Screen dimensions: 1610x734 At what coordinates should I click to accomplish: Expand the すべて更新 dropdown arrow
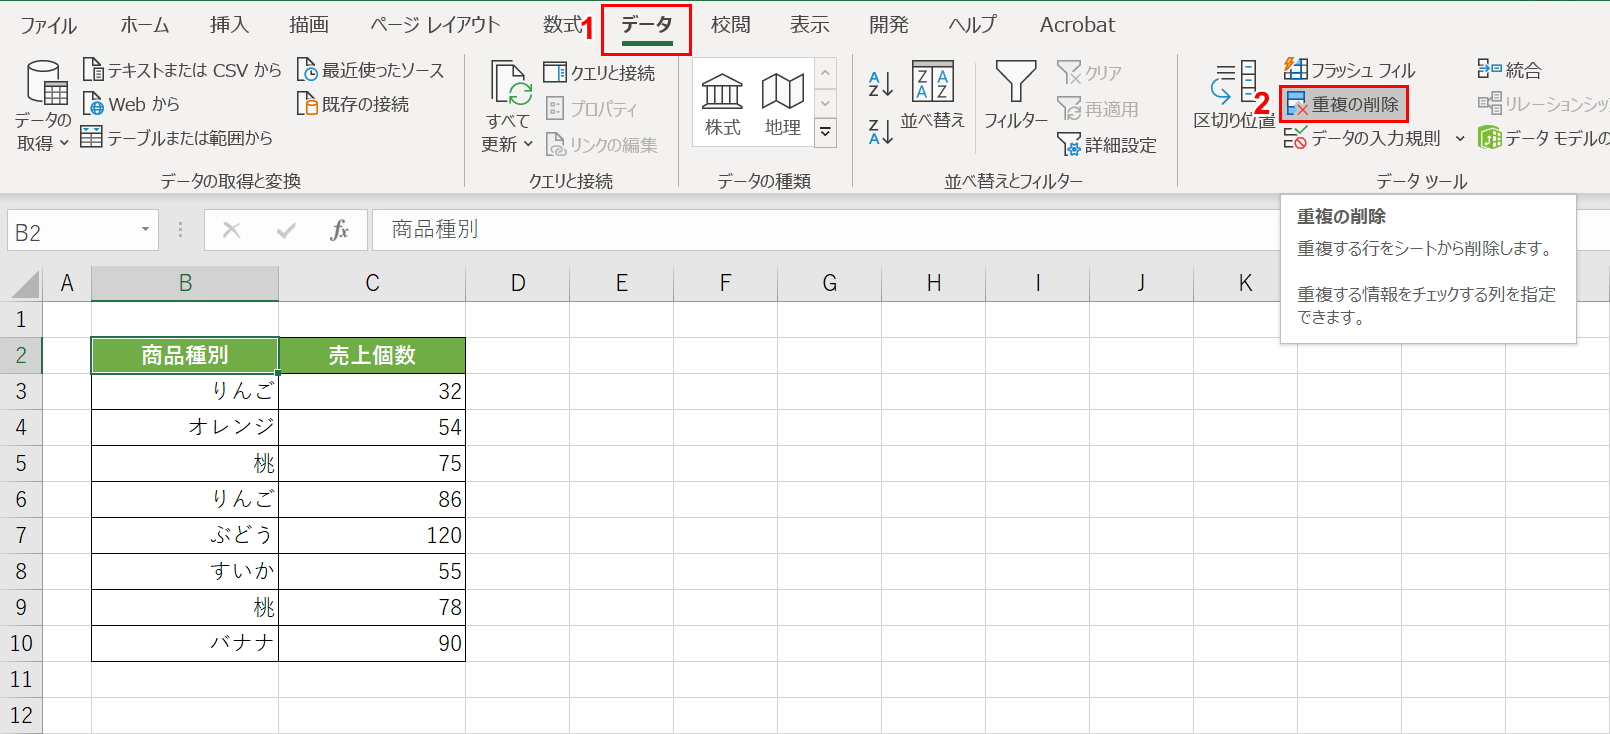(528, 144)
